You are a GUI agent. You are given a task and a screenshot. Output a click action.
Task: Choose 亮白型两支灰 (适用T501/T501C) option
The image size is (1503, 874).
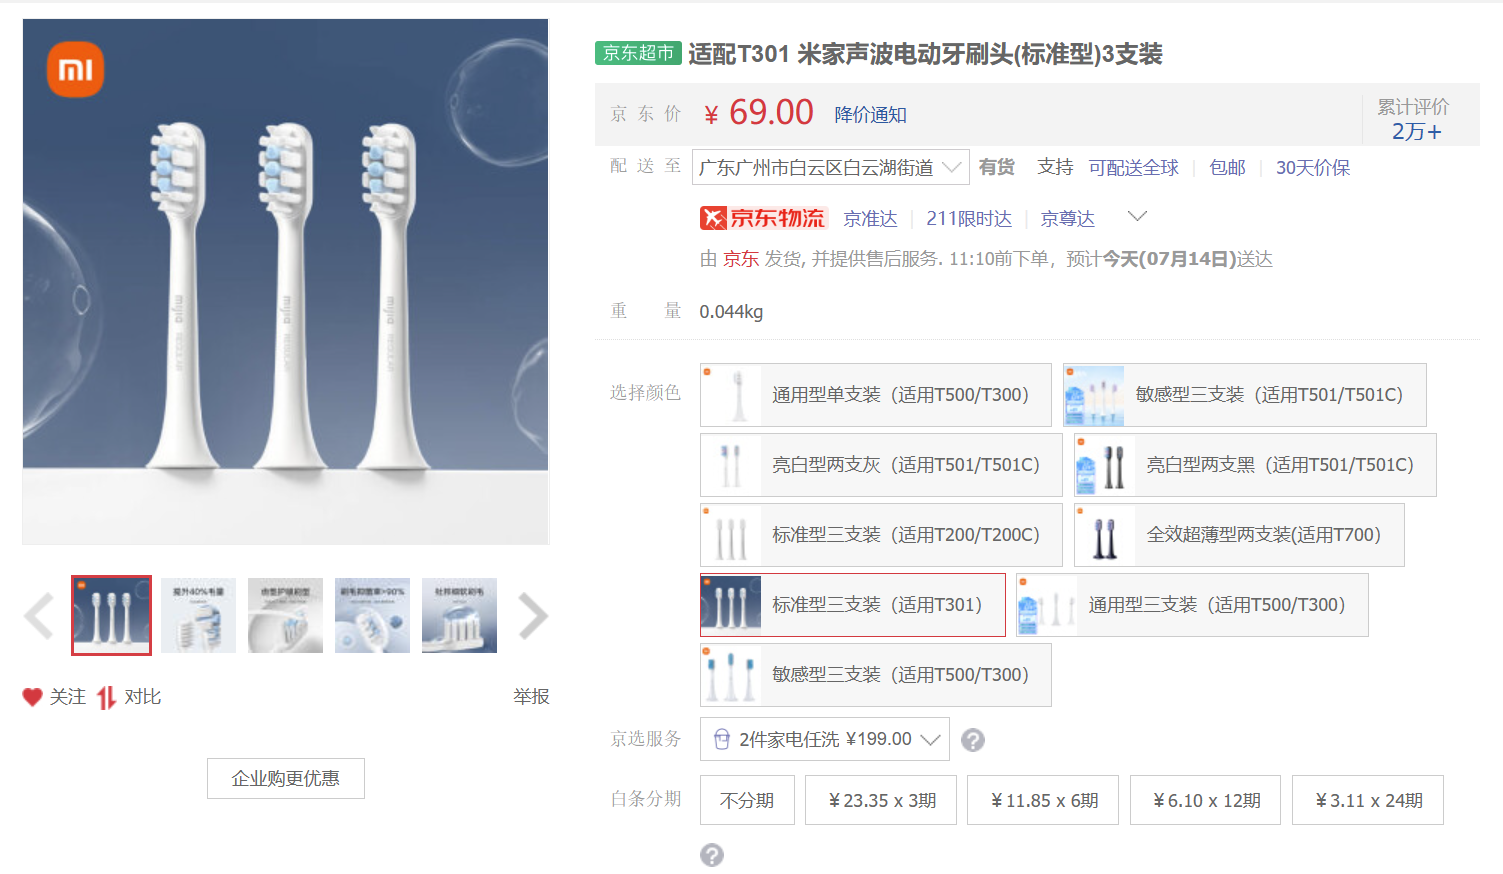[x=881, y=465]
